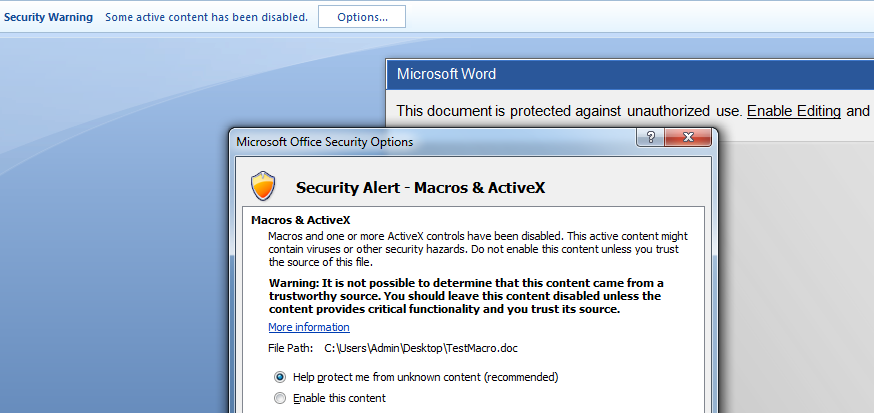The image size is (874, 413).
Task: Click the orange security shield icon
Action: [262, 186]
